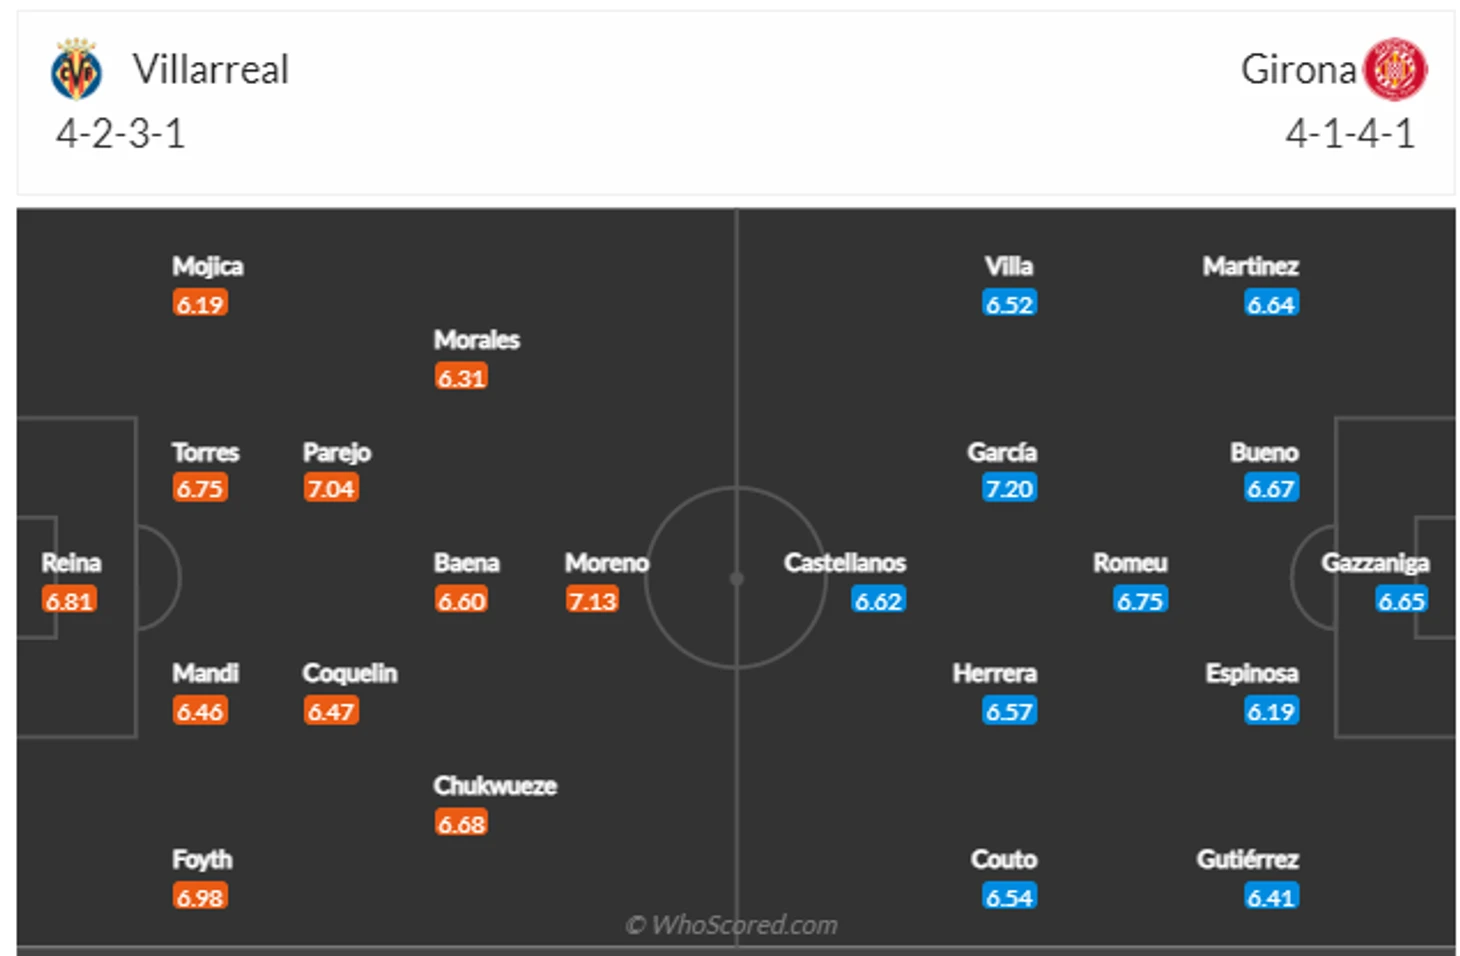This screenshot has width=1460, height=956.
Task: Click Reina's 6.81 goalkeeper rating badge
Action: point(69,600)
